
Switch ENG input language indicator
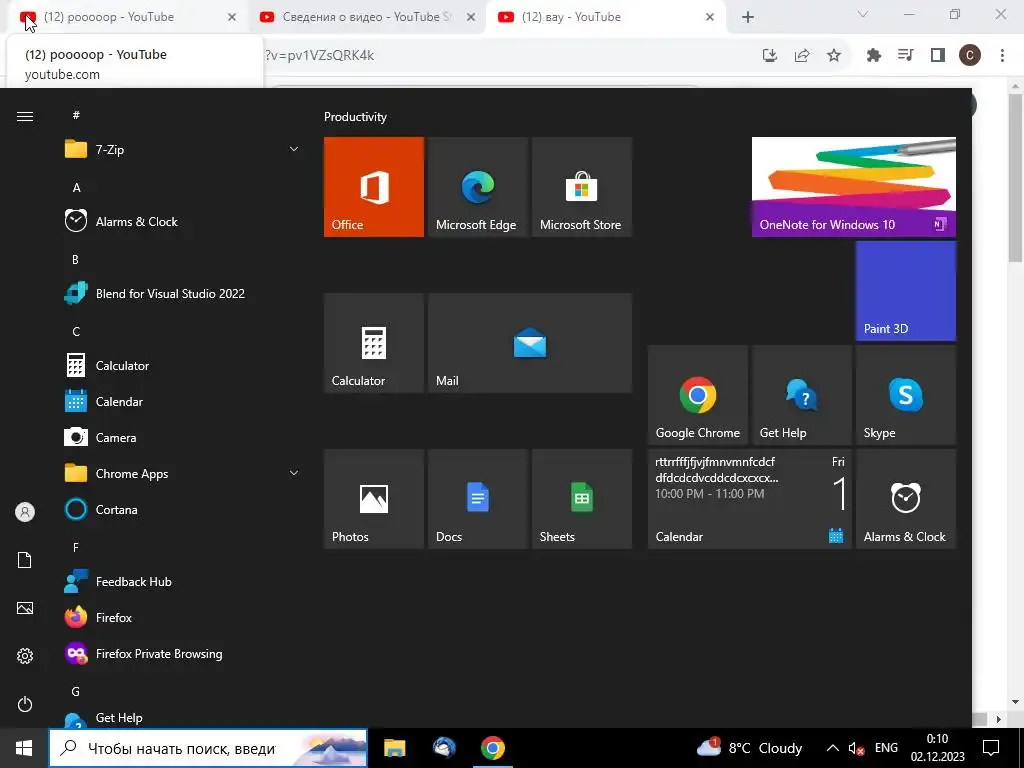click(886, 748)
